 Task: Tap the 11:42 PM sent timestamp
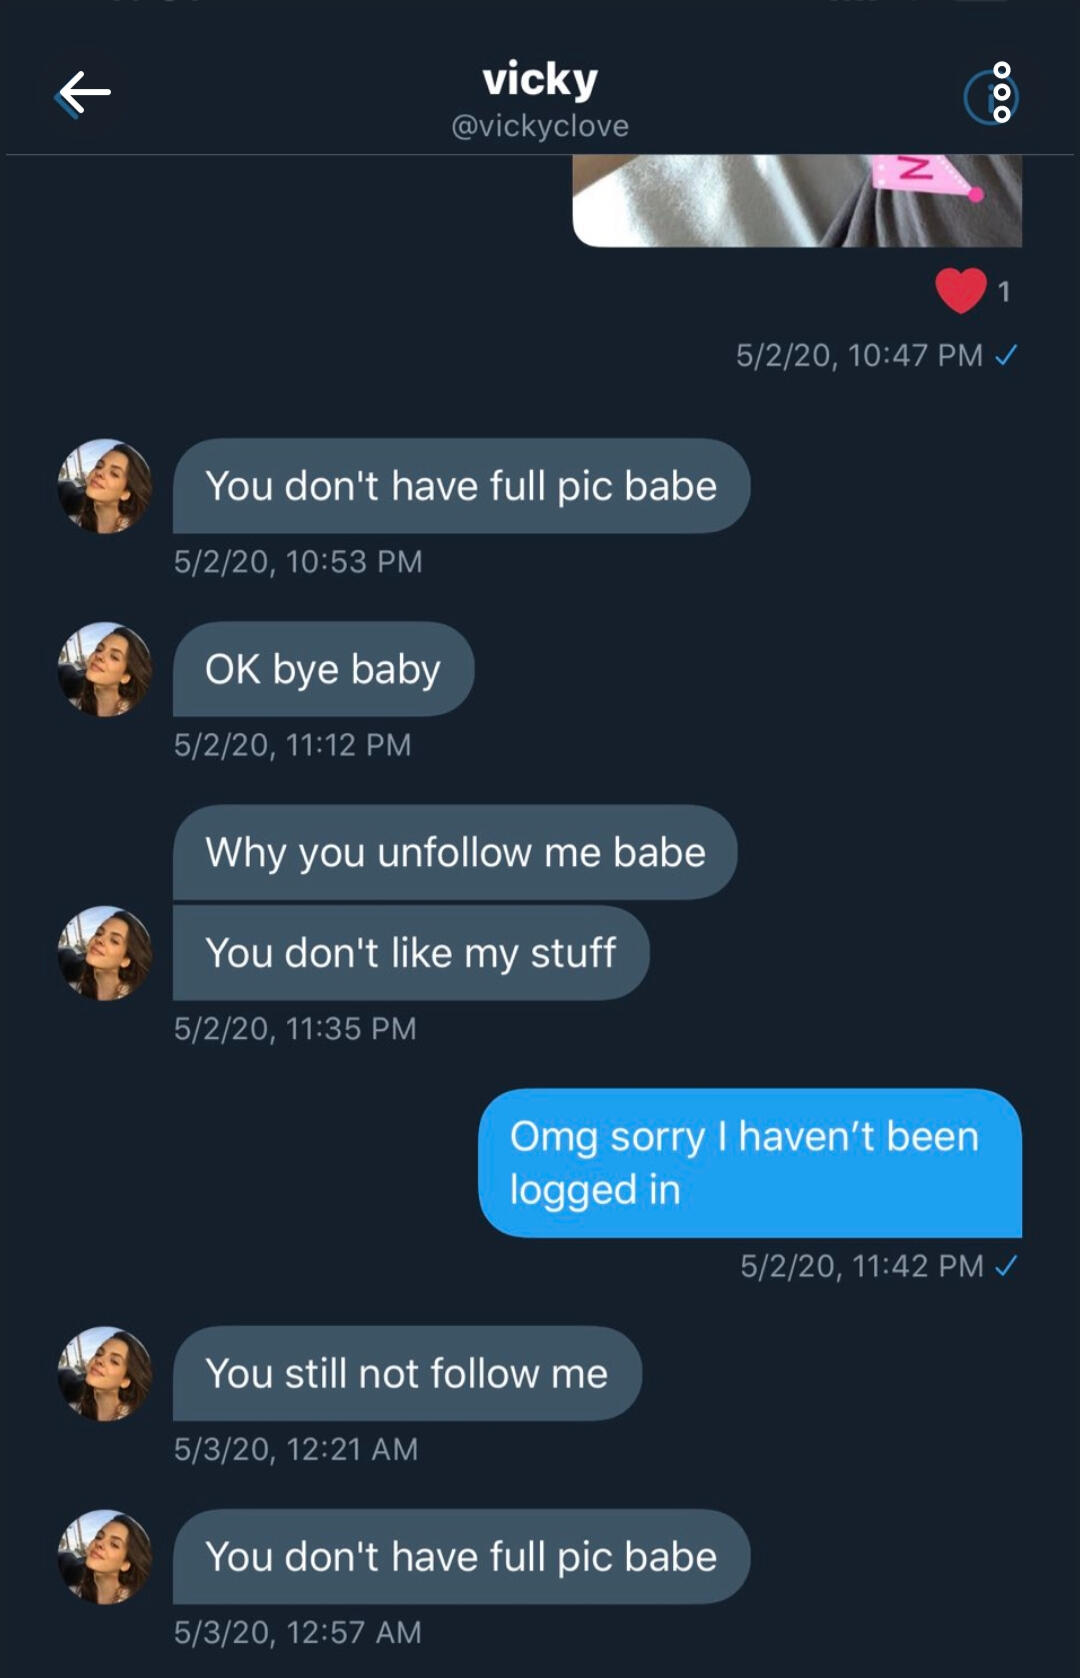click(x=861, y=1266)
